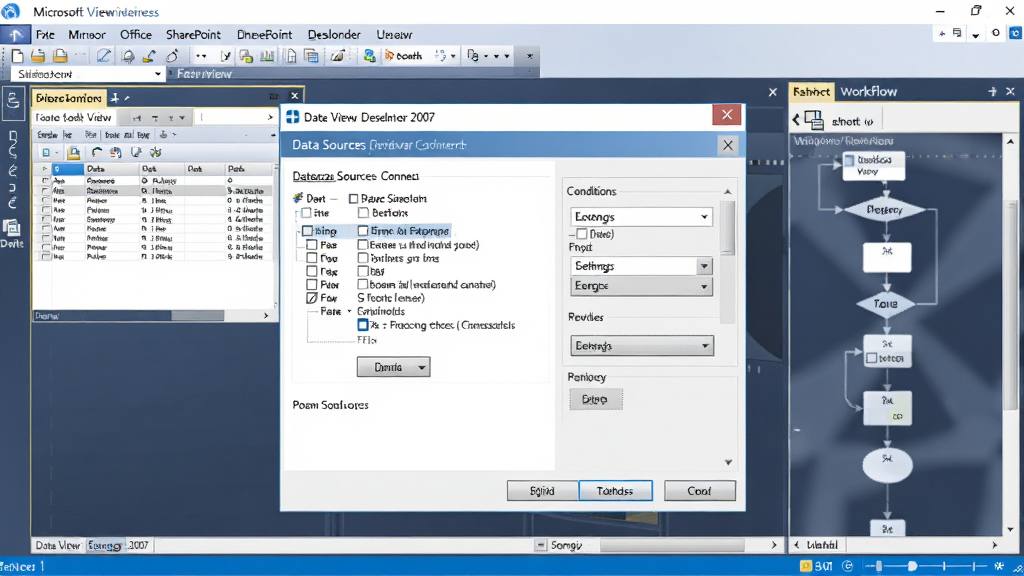Toggle the 'Bane Siraolon' checkbox

point(353,199)
